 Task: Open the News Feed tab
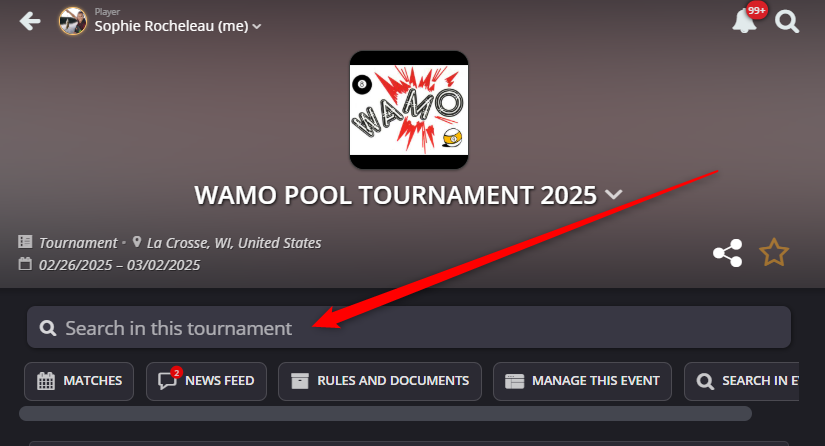(206, 381)
